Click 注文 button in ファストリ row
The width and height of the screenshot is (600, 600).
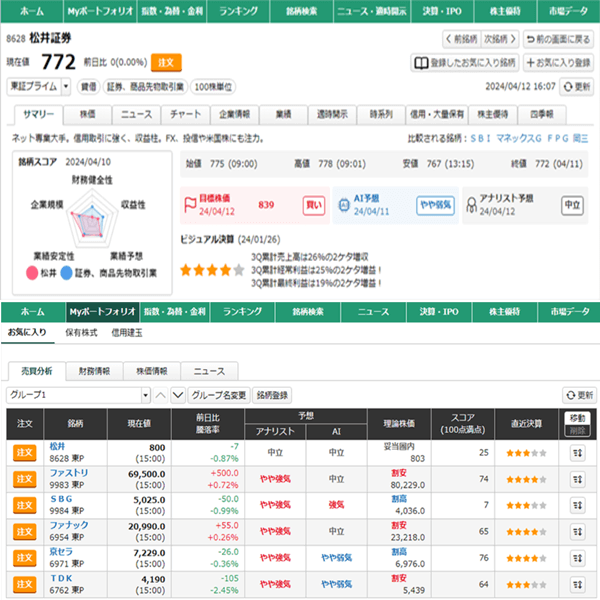(25, 479)
